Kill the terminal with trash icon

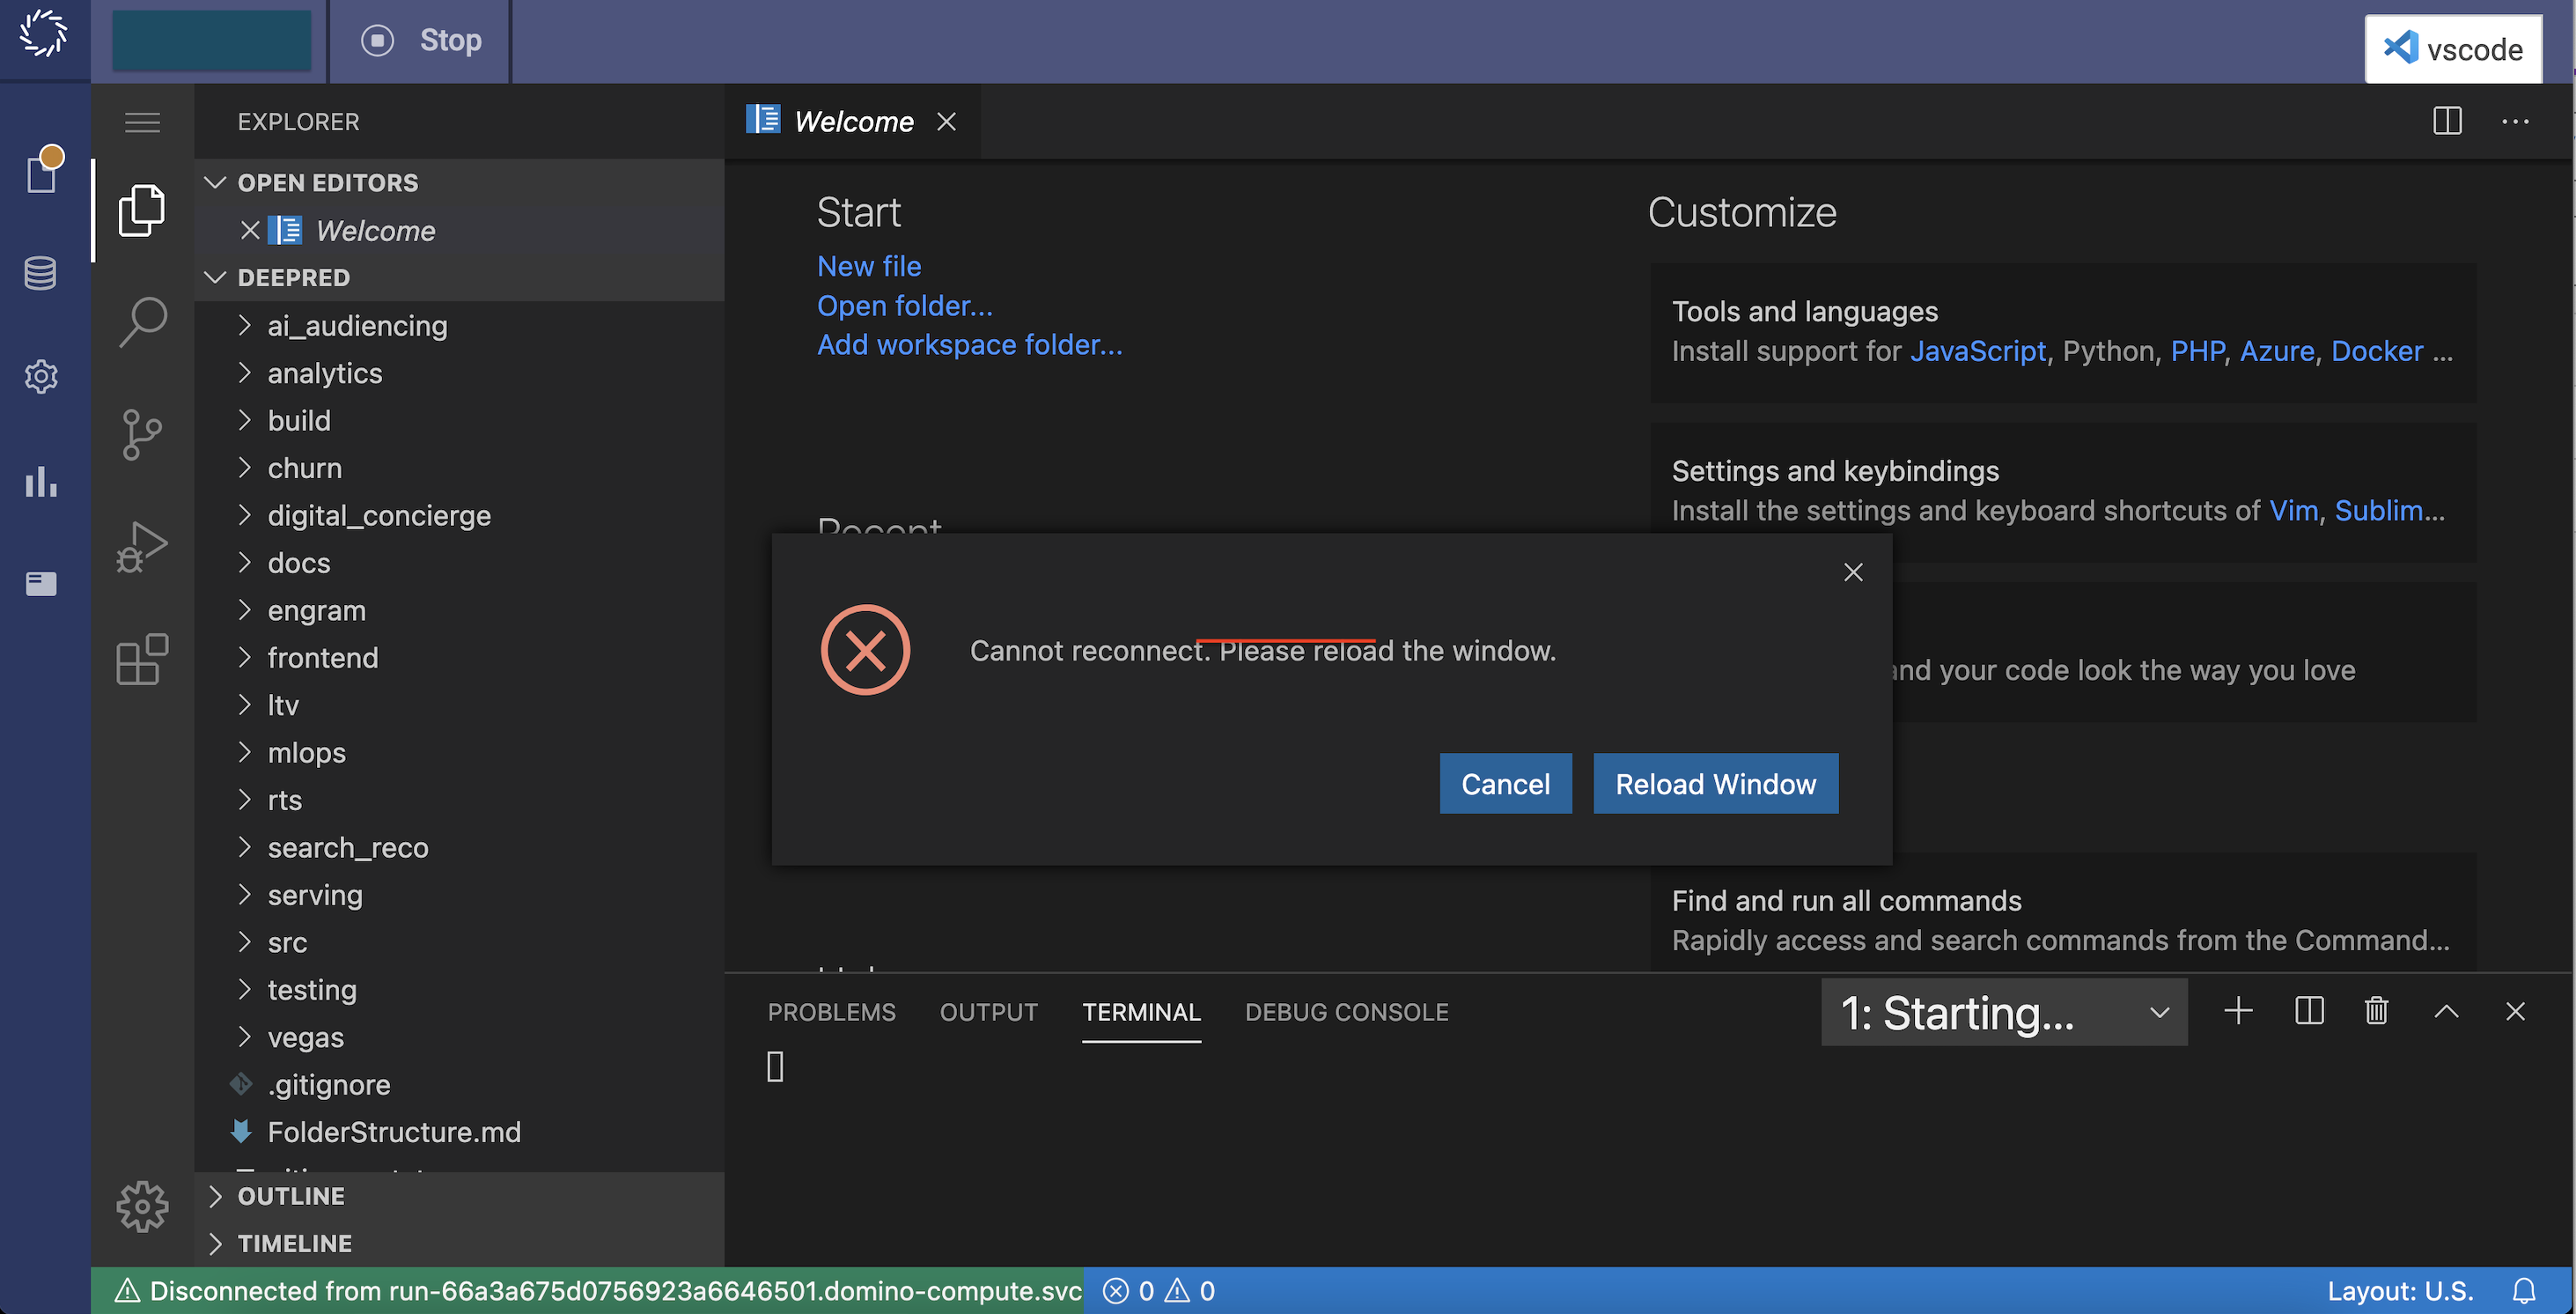(x=2376, y=1011)
